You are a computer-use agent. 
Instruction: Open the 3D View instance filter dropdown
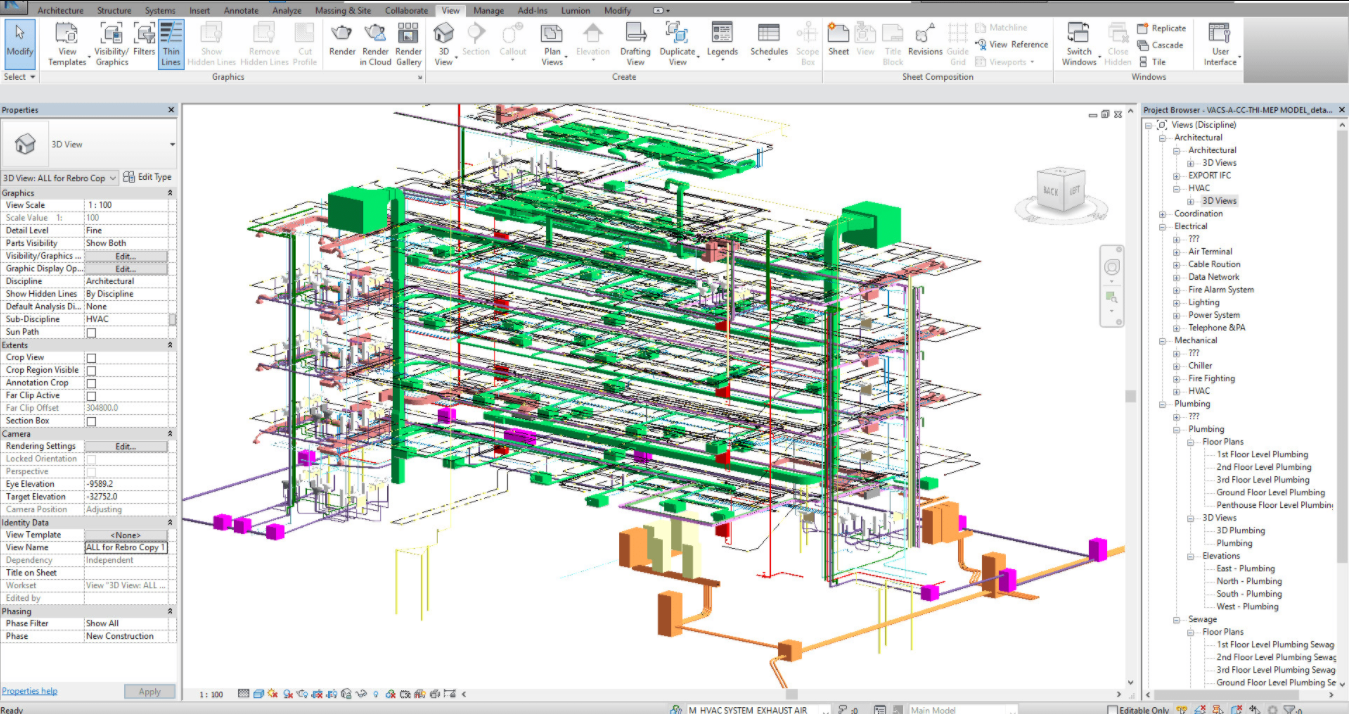tap(112, 178)
